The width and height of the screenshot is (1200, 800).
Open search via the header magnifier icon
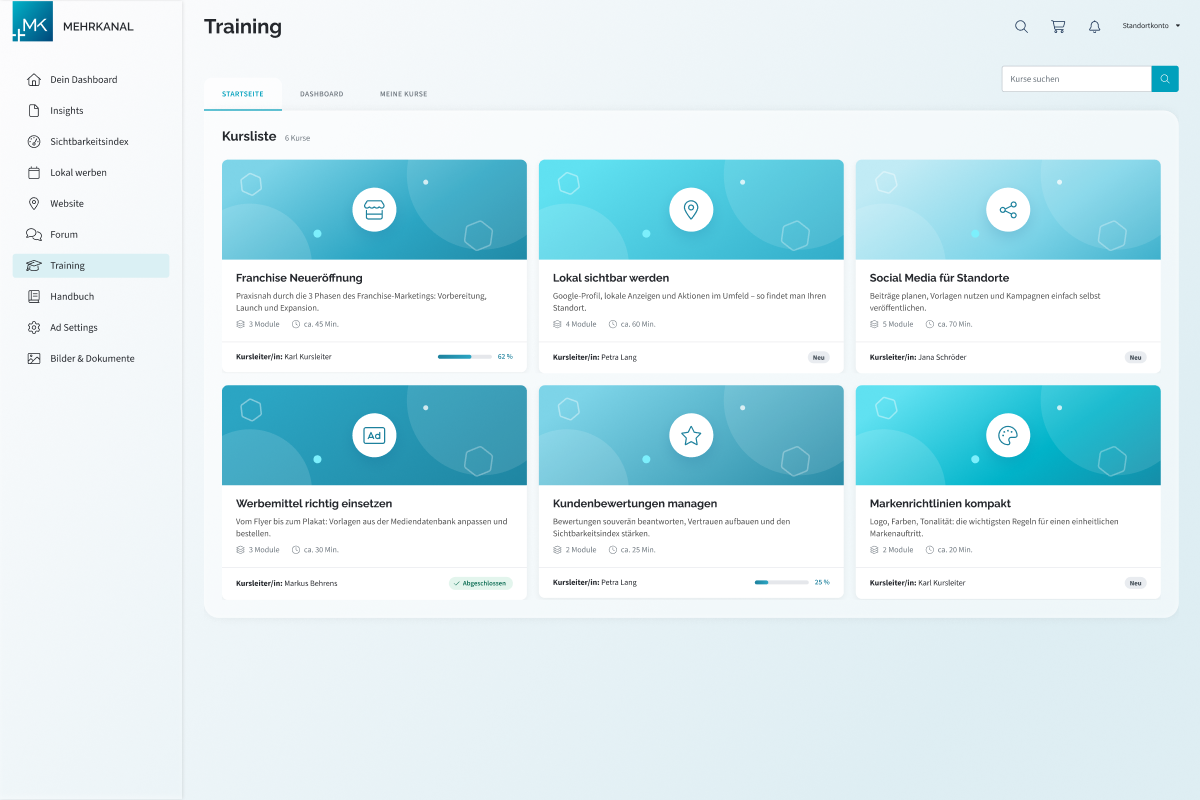[x=1021, y=27]
